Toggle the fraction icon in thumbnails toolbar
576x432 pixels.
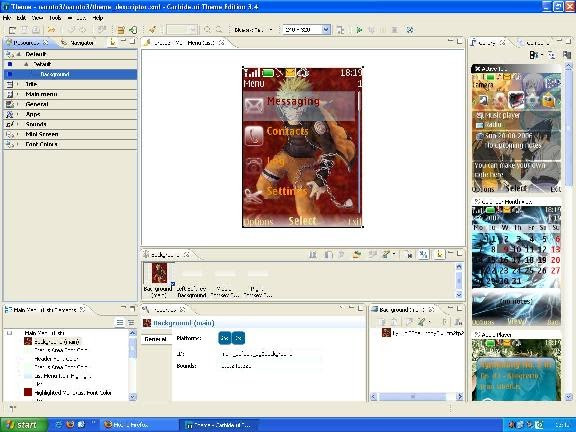click(423, 255)
